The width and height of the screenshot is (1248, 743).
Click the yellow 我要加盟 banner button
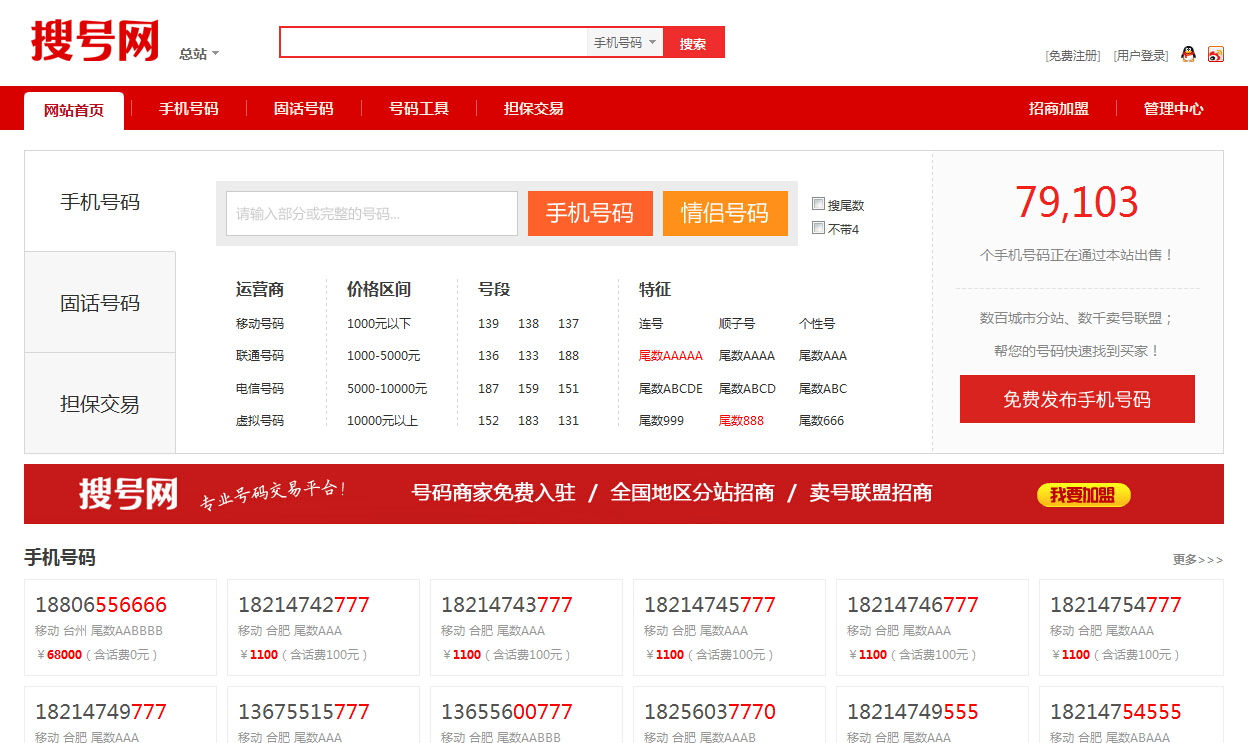(1084, 494)
